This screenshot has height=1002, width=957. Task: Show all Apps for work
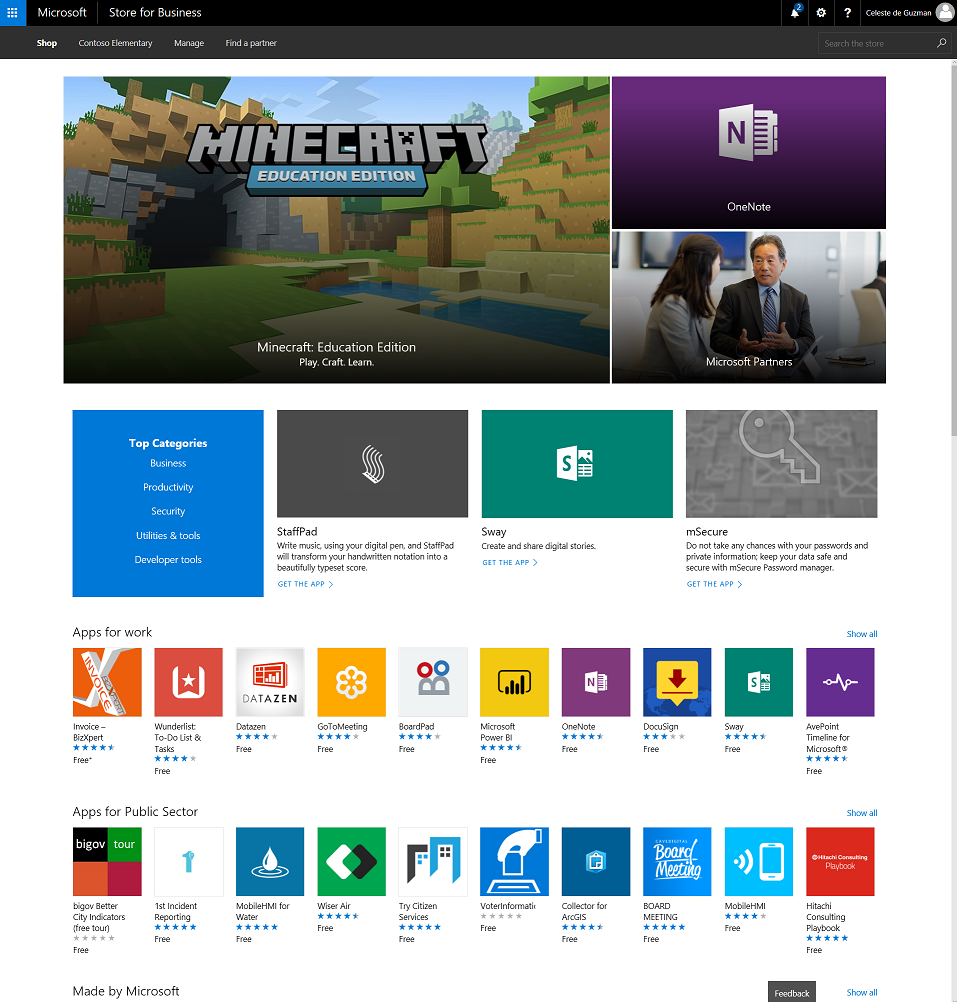(x=862, y=634)
